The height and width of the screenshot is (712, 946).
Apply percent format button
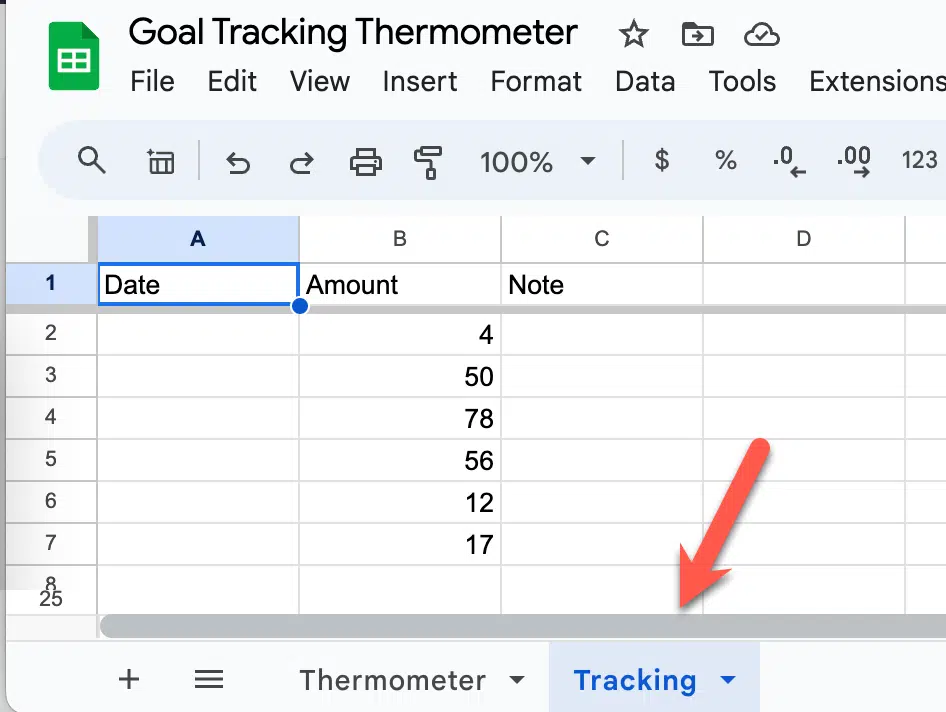(726, 161)
